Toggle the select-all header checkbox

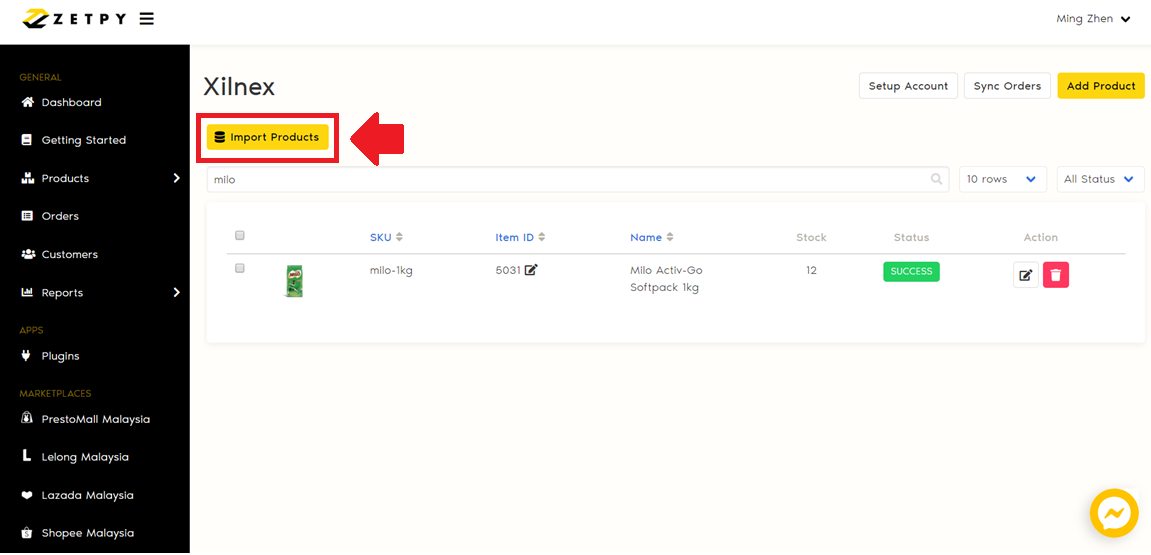coord(239,236)
